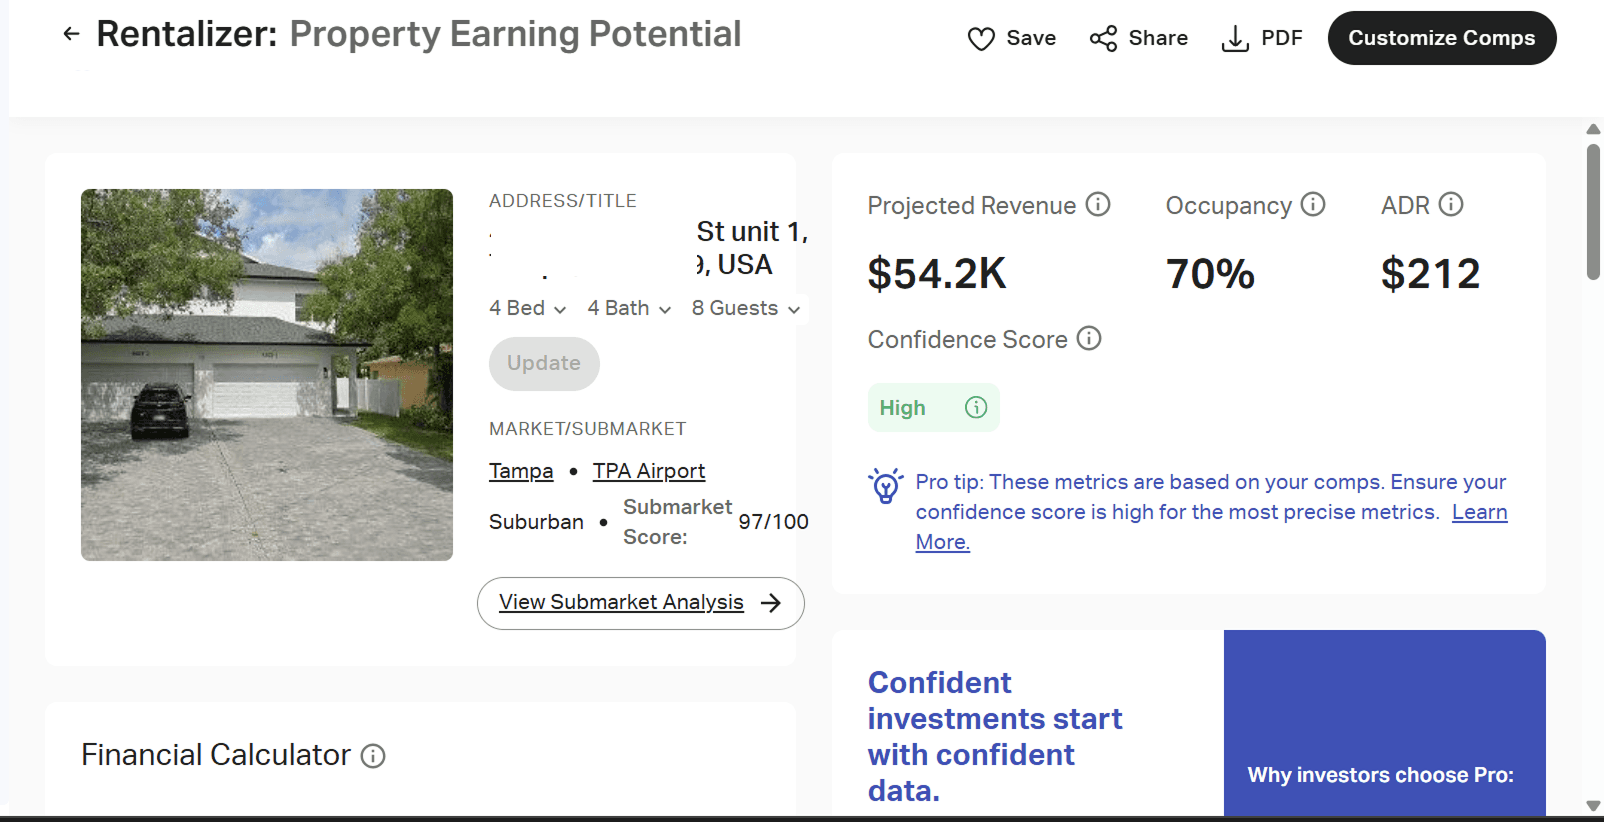Save property with the heart icon
The image size is (1604, 822).
(981, 39)
